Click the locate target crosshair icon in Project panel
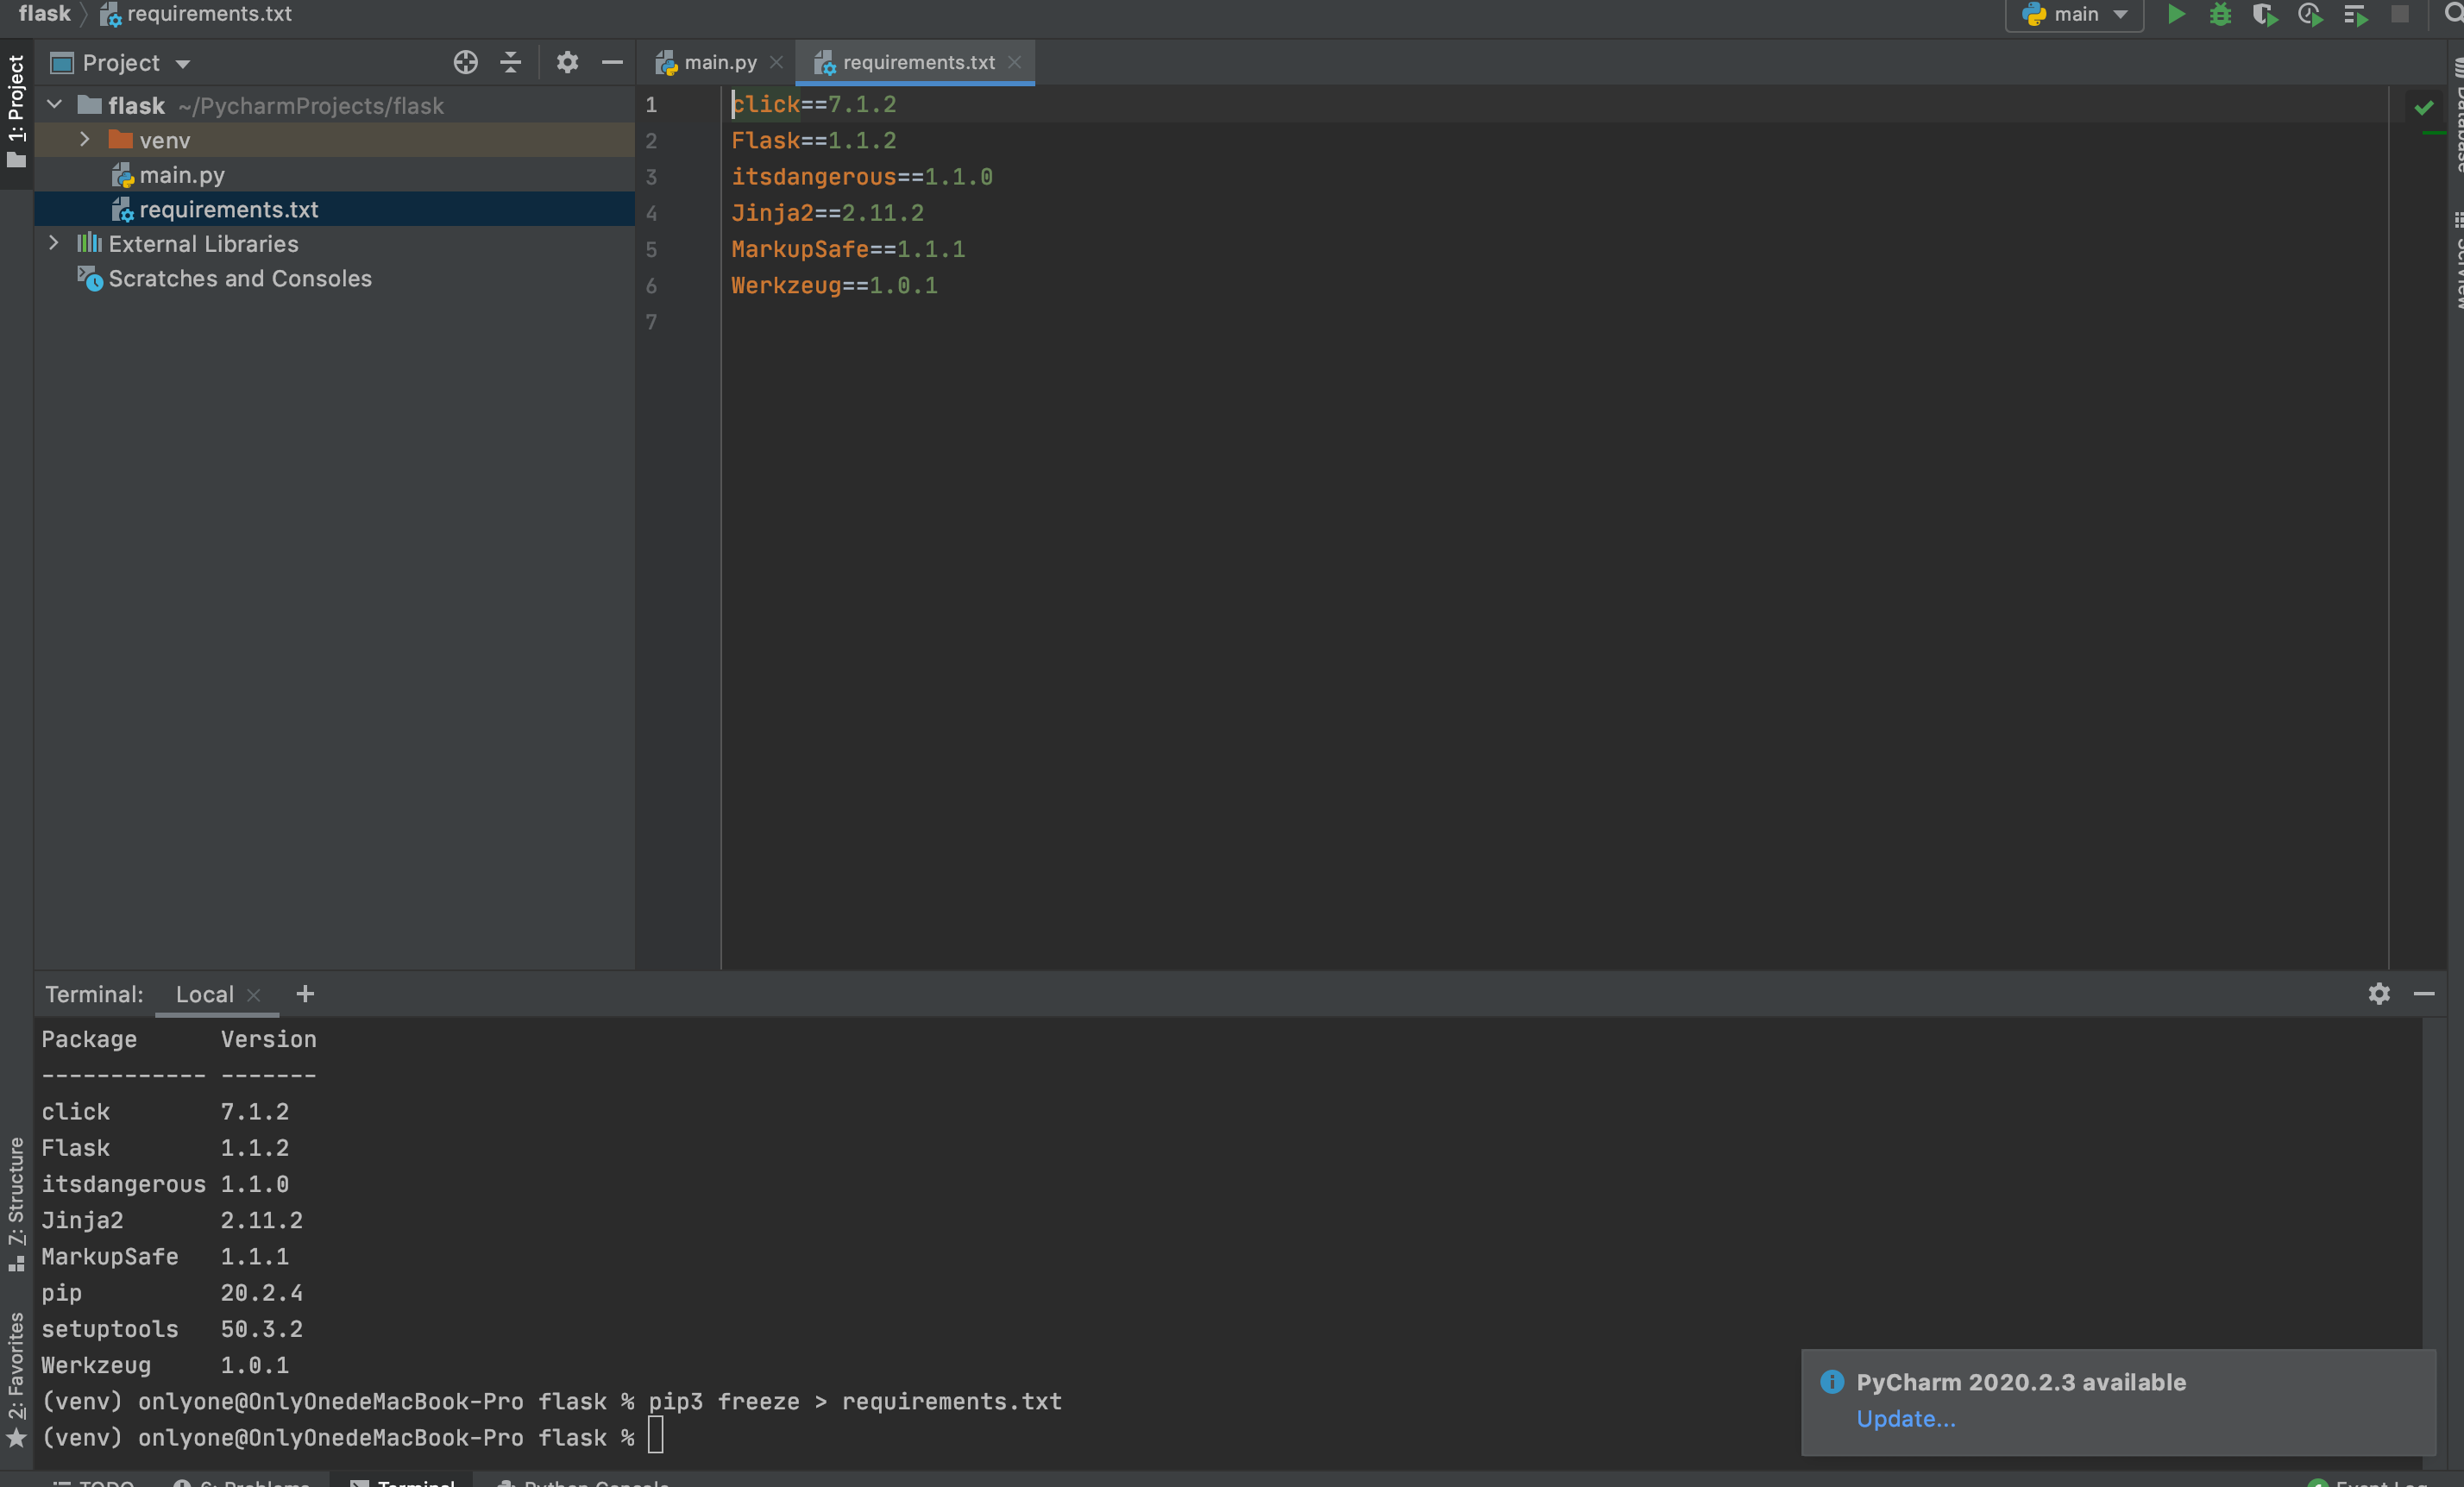 [x=465, y=63]
